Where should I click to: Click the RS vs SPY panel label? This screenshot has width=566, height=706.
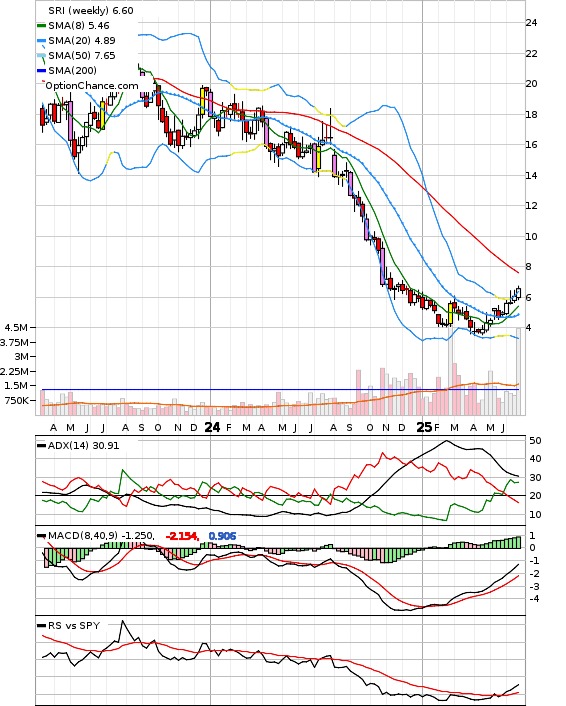(74, 626)
